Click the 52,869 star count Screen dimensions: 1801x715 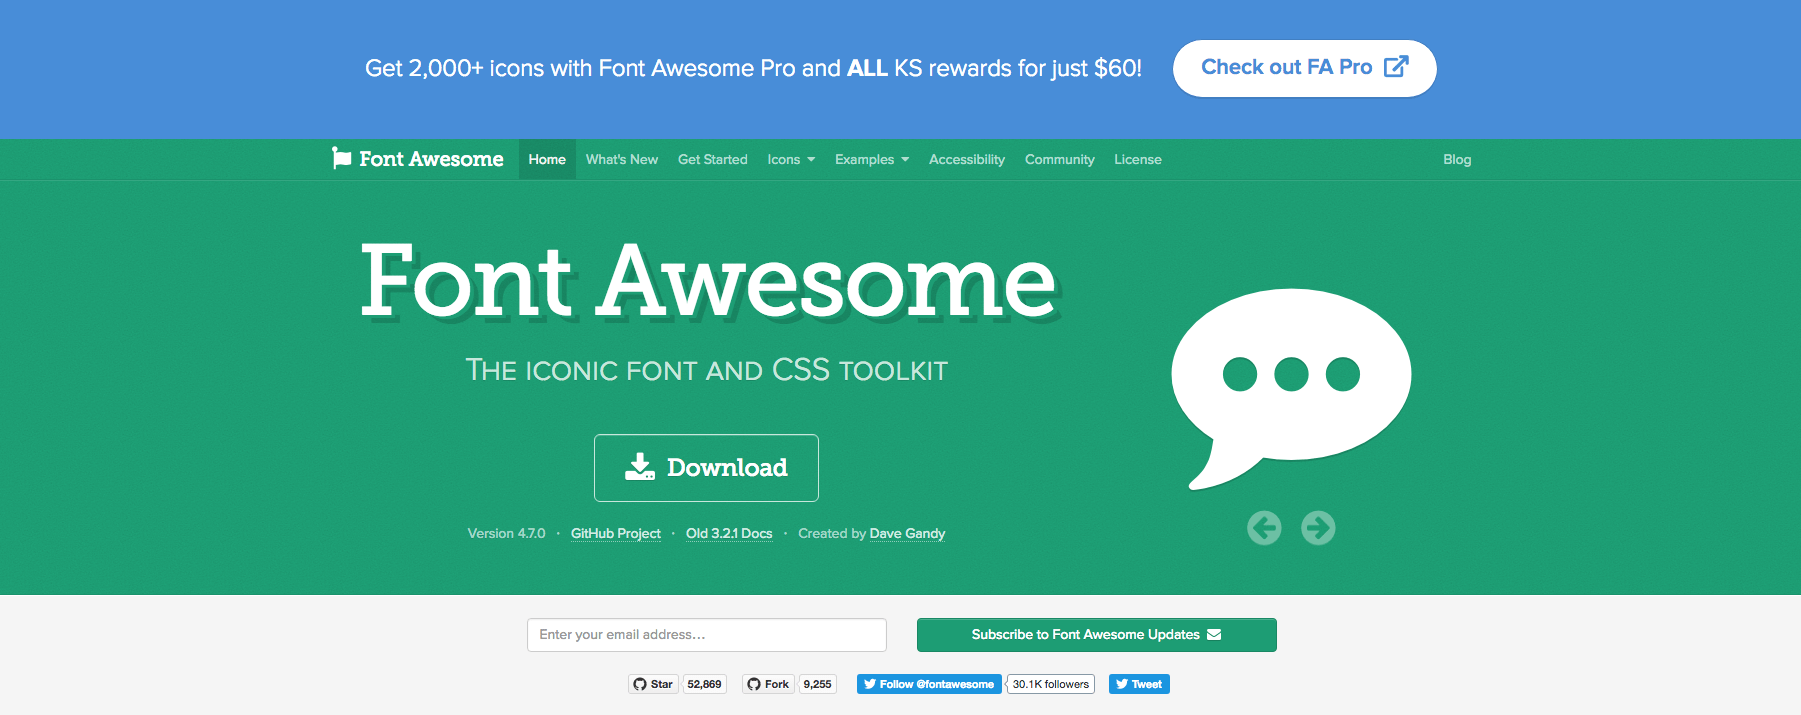pos(704,684)
